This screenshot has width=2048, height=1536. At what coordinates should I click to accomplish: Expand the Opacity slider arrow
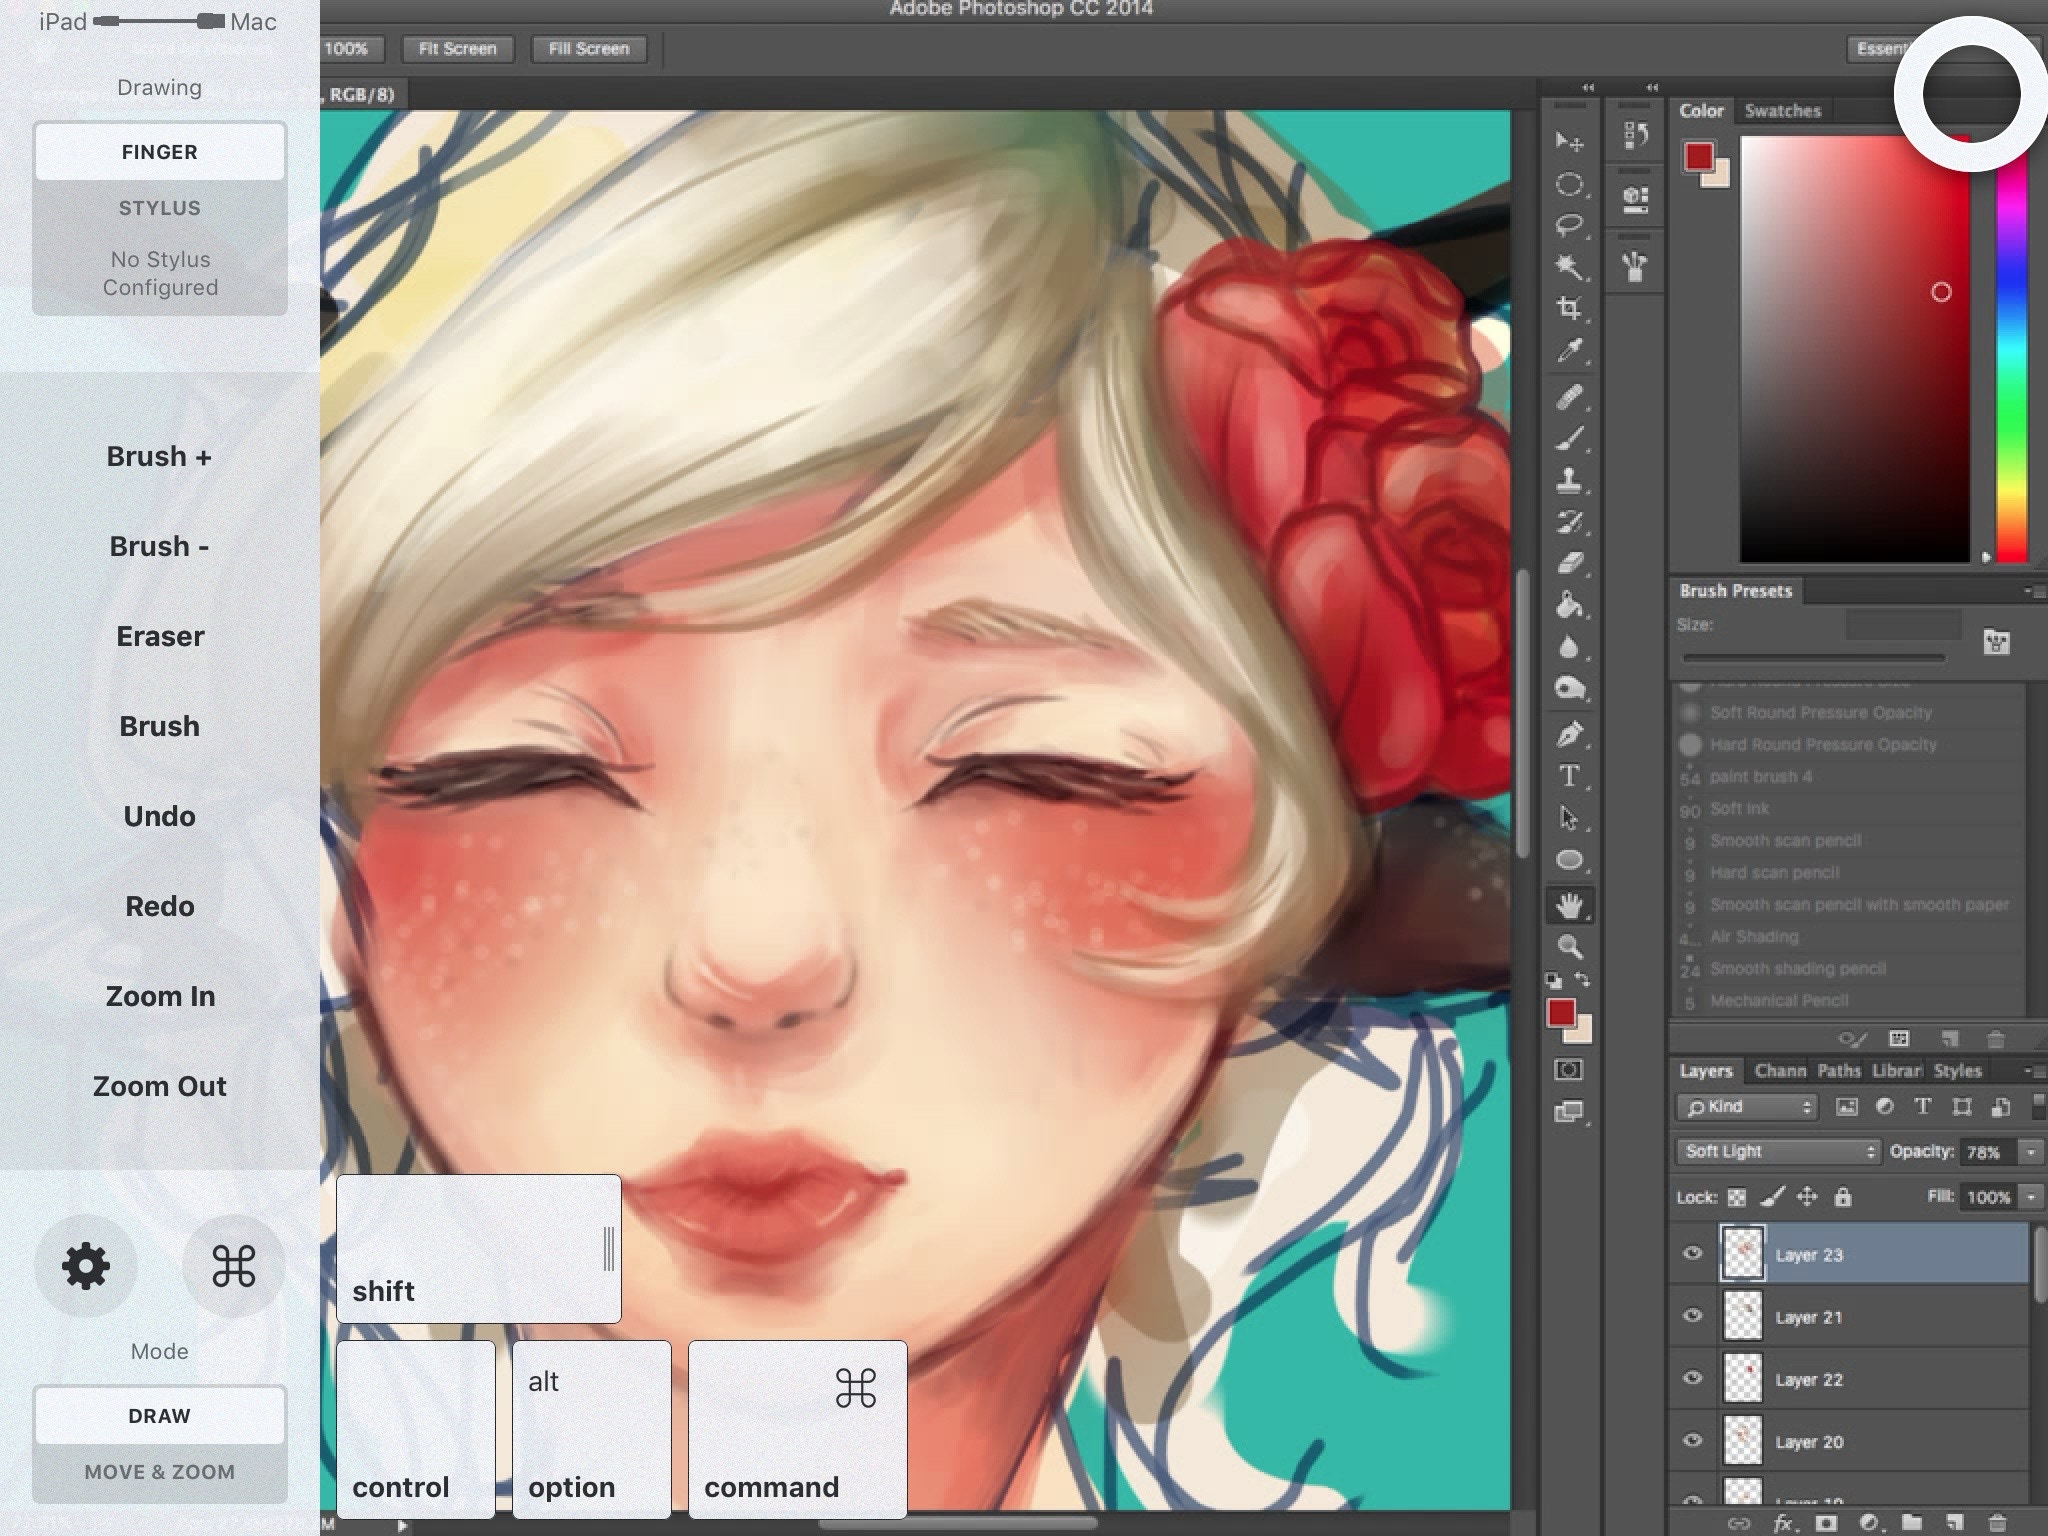click(2031, 1152)
